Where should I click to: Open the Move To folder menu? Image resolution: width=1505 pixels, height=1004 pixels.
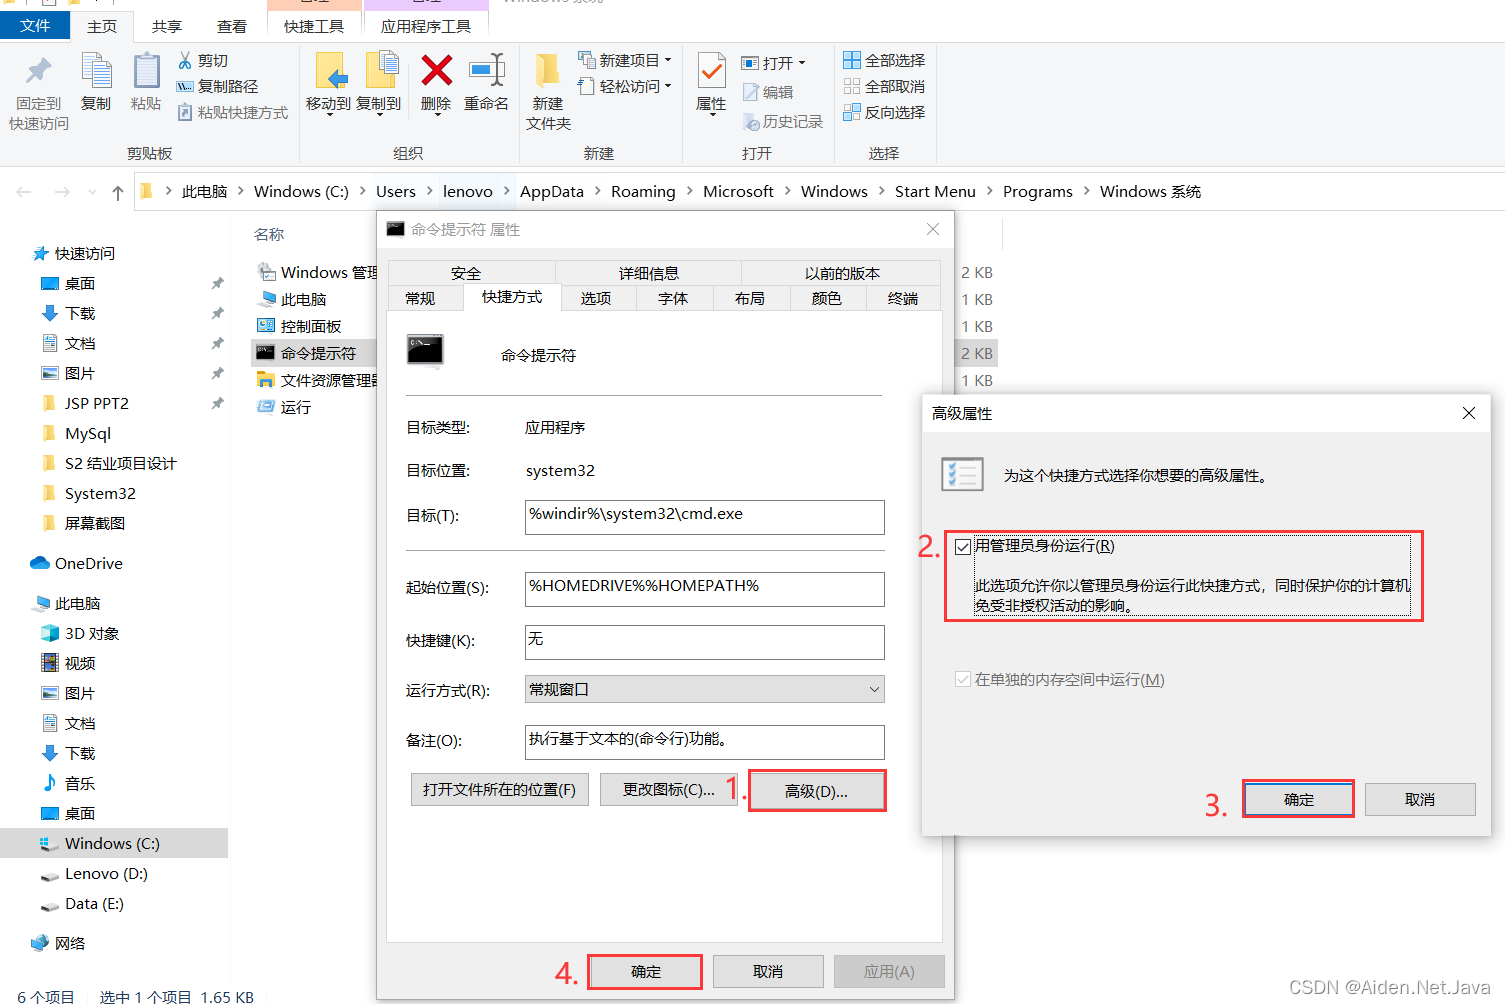click(x=328, y=85)
